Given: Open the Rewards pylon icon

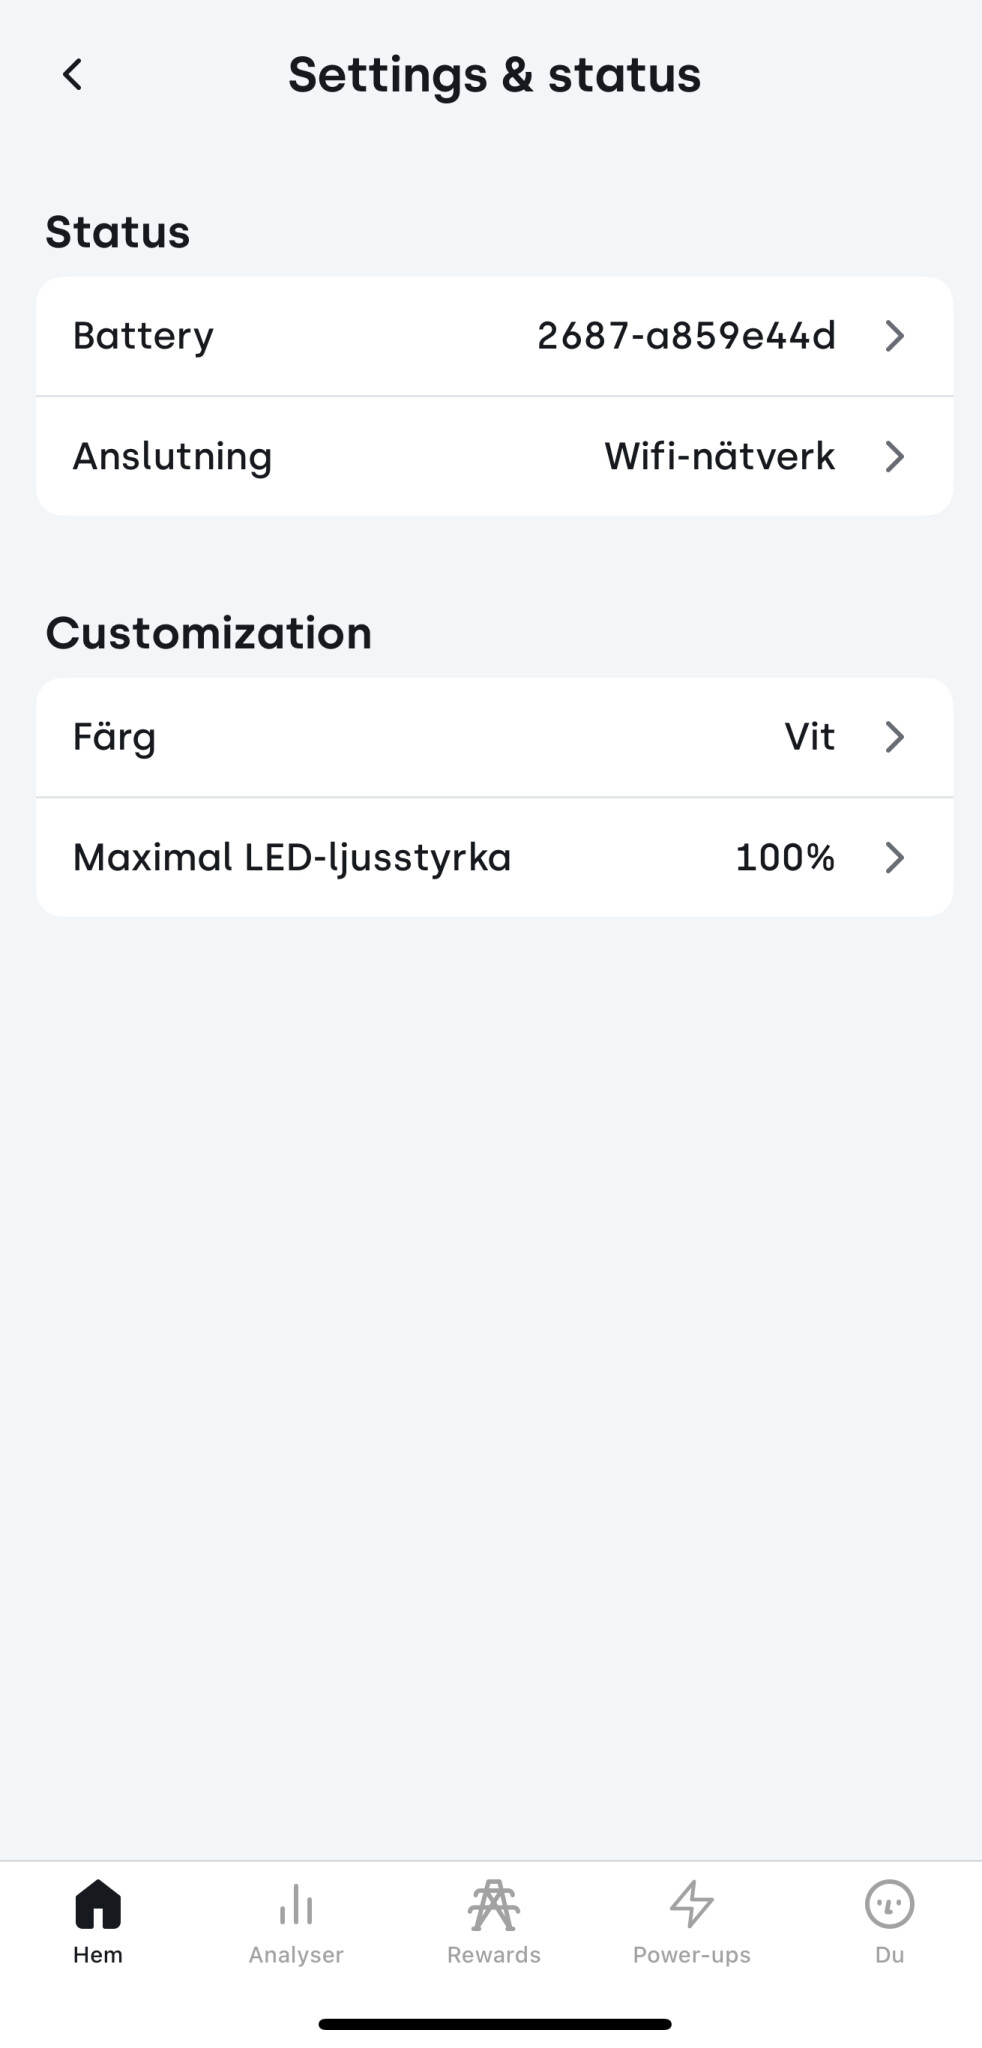Looking at the screenshot, I should [x=494, y=1904].
